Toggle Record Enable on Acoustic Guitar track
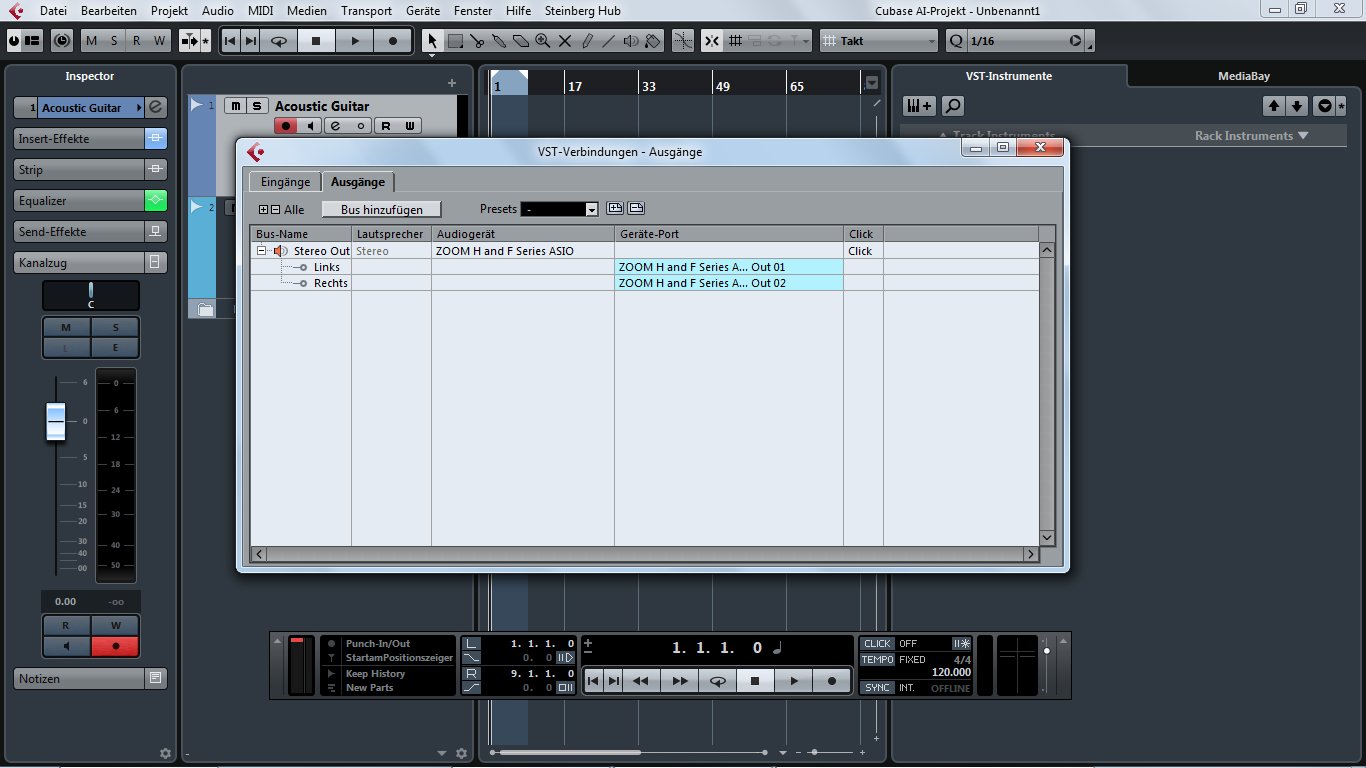This screenshot has width=1366, height=768. point(287,125)
